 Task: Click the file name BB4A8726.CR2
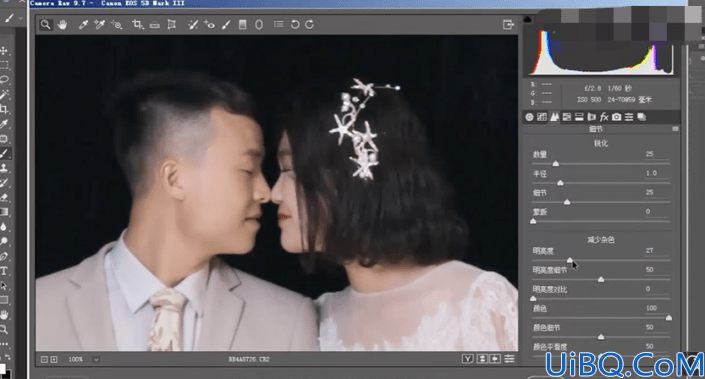point(249,360)
